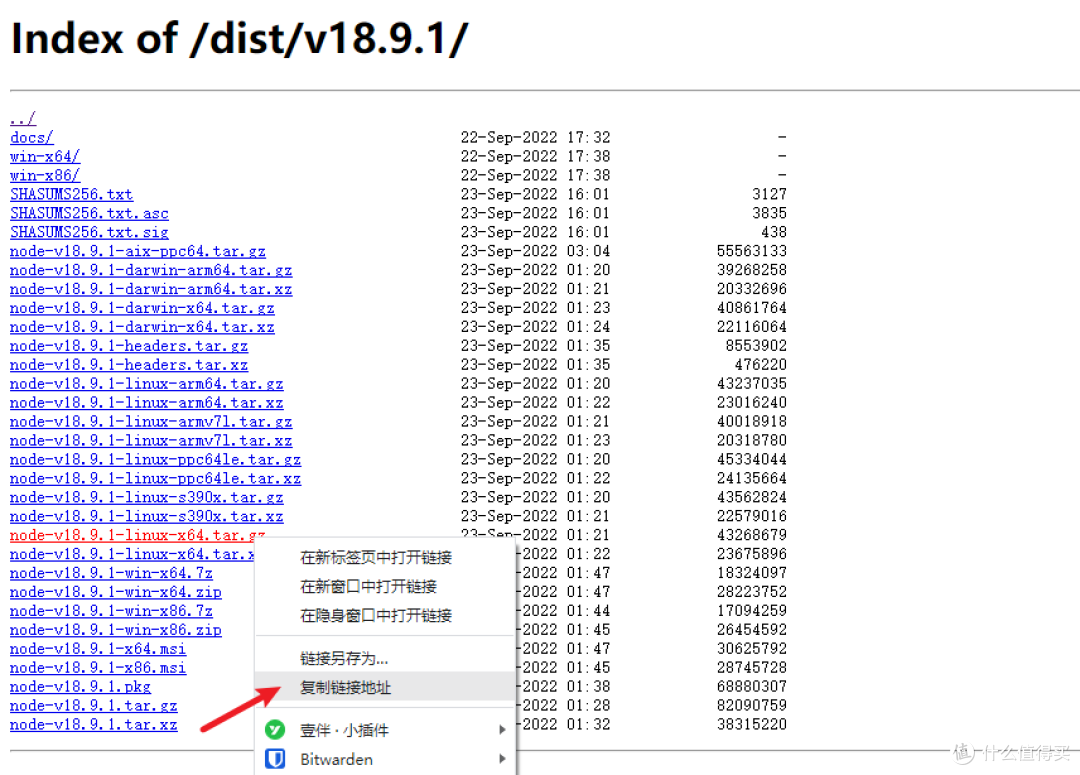The width and height of the screenshot is (1080, 775).
Task: Open the win-x64/ directory
Action: (44, 156)
